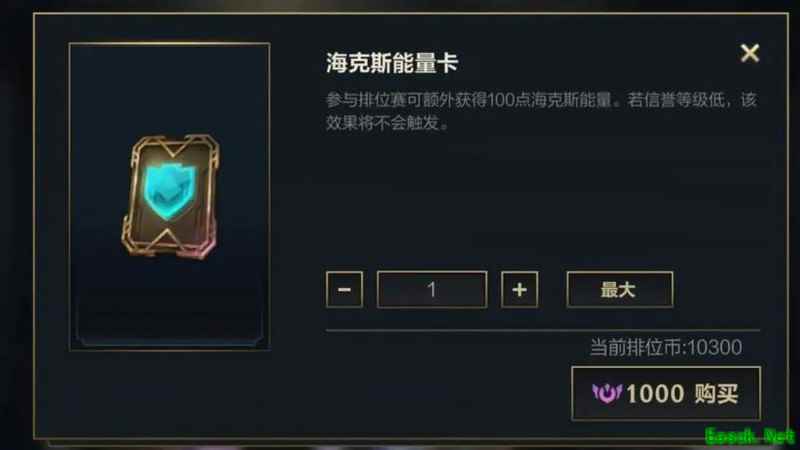Set quantity to maximum with 最大

coord(619,290)
